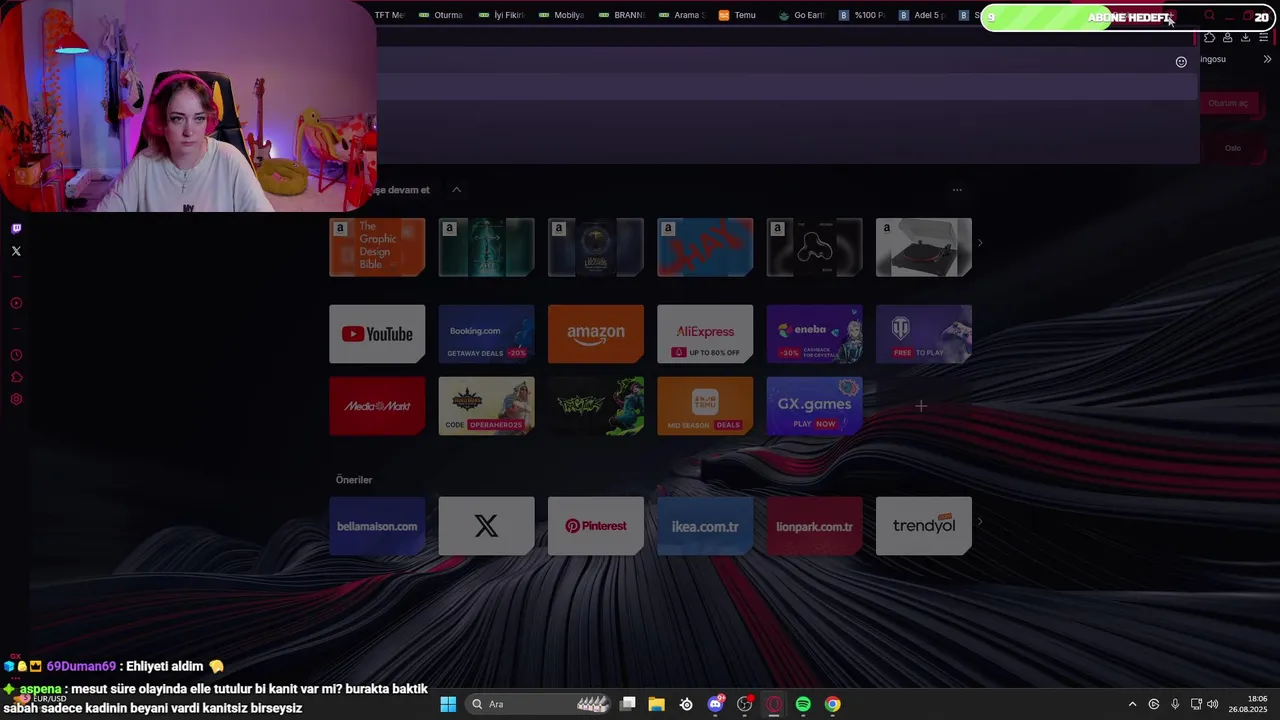The width and height of the screenshot is (1280, 720).
Task: Open Extensions cube icon in the sidebar
Action: point(16,377)
